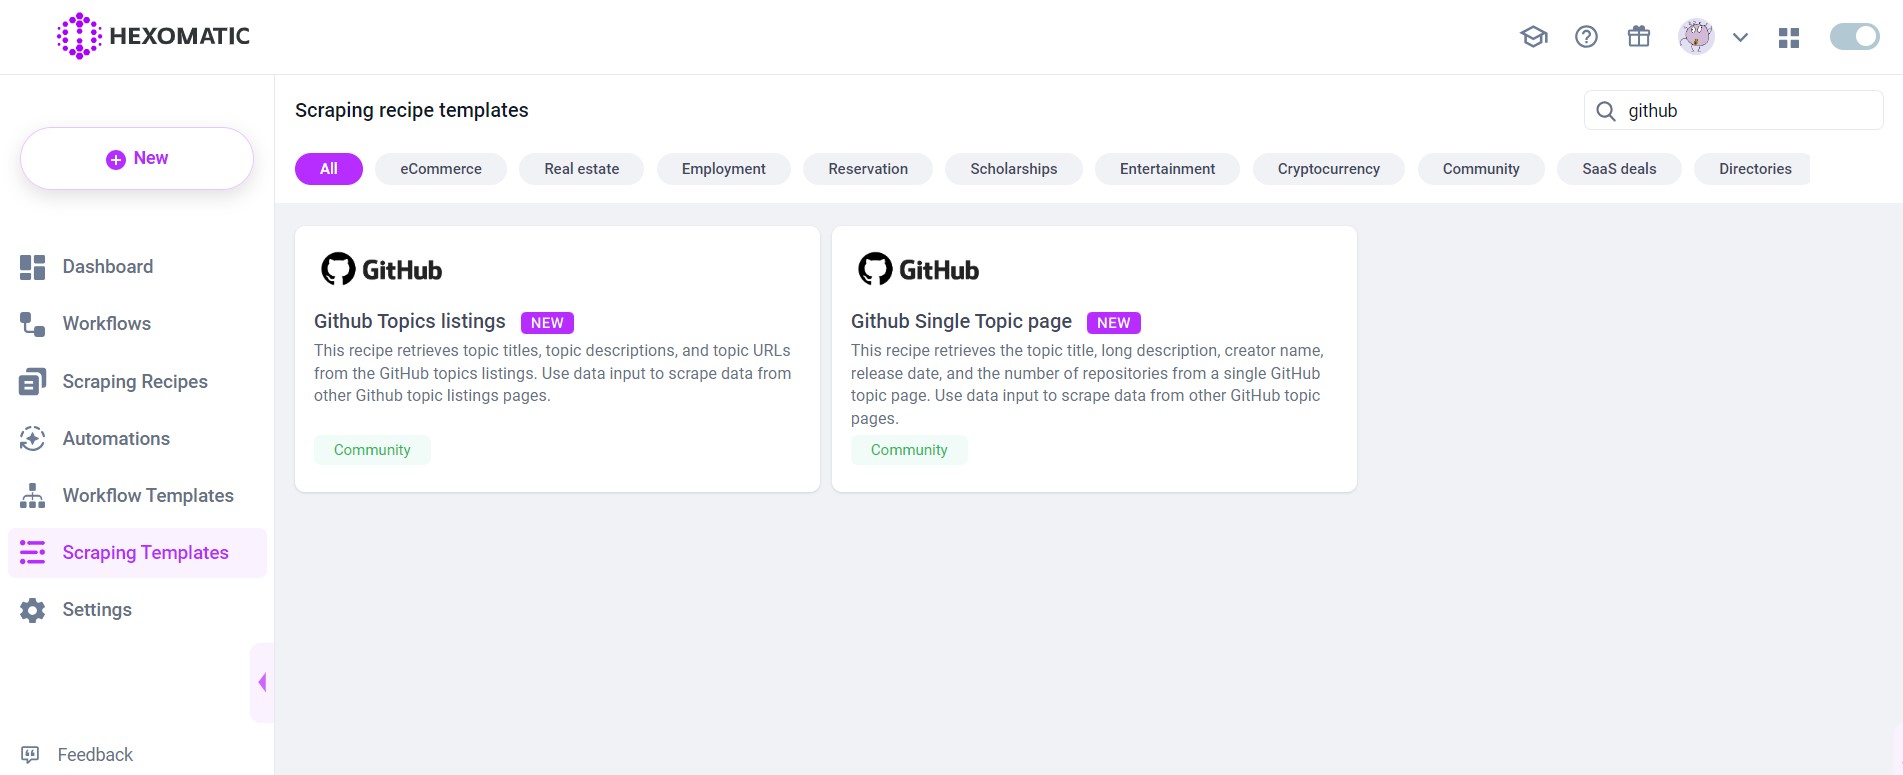Open Scraping Recipes section

(x=135, y=381)
